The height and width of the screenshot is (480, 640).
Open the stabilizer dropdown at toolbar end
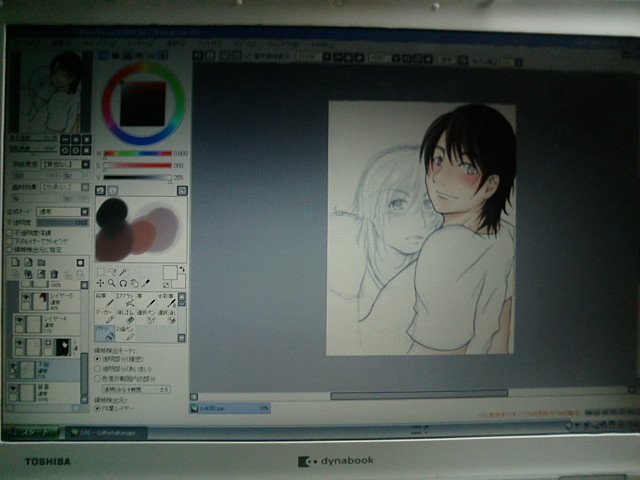coord(518,62)
